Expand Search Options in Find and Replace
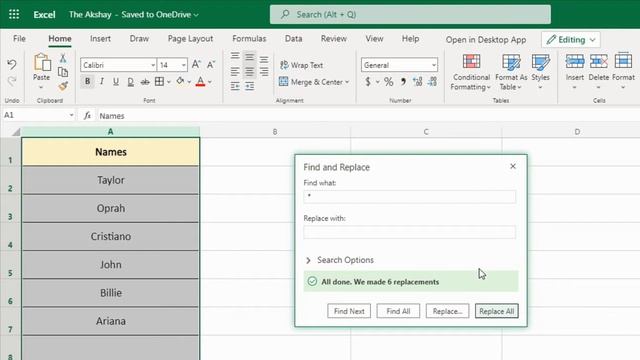The width and height of the screenshot is (640, 360). point(340,260)
